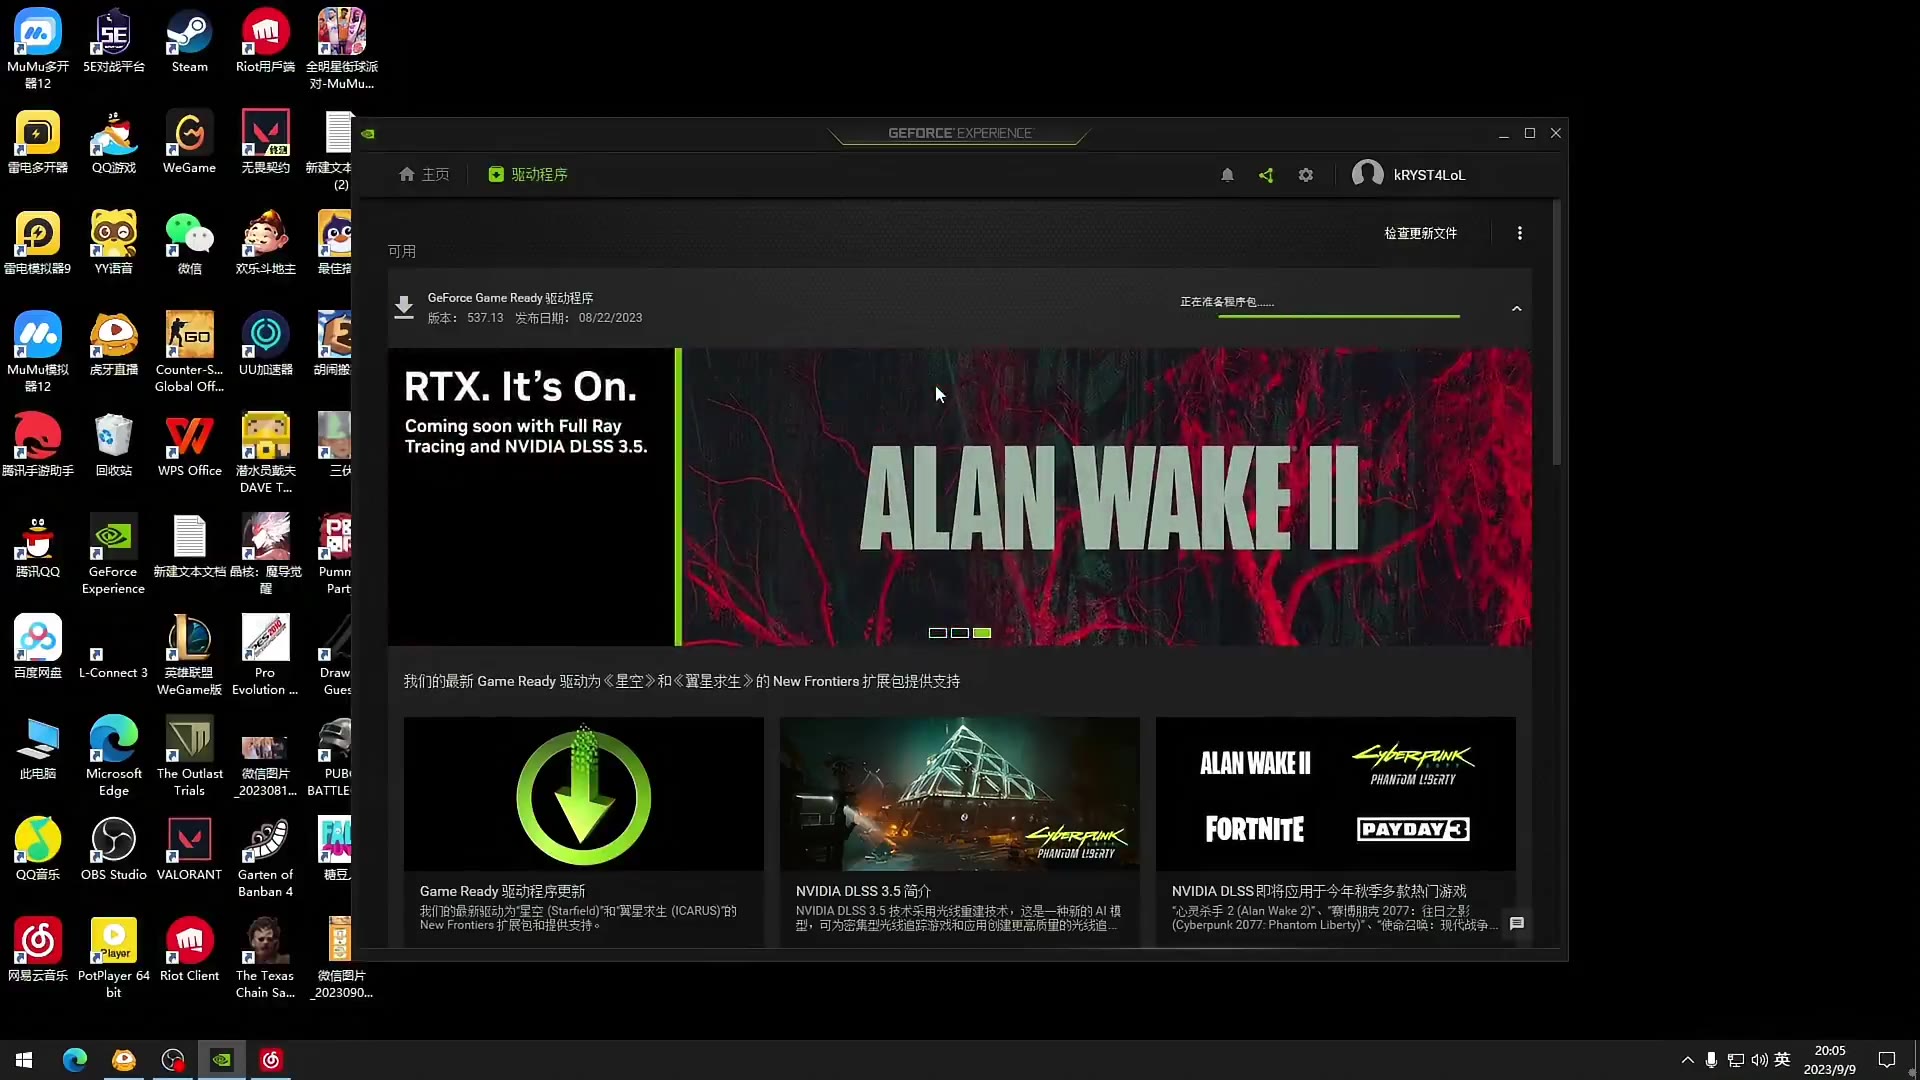The height and width of the screenshot is (1080, 1920).
Task: Select the 网易云音乐 desktop icon
Action: click(x=37, y=951)
